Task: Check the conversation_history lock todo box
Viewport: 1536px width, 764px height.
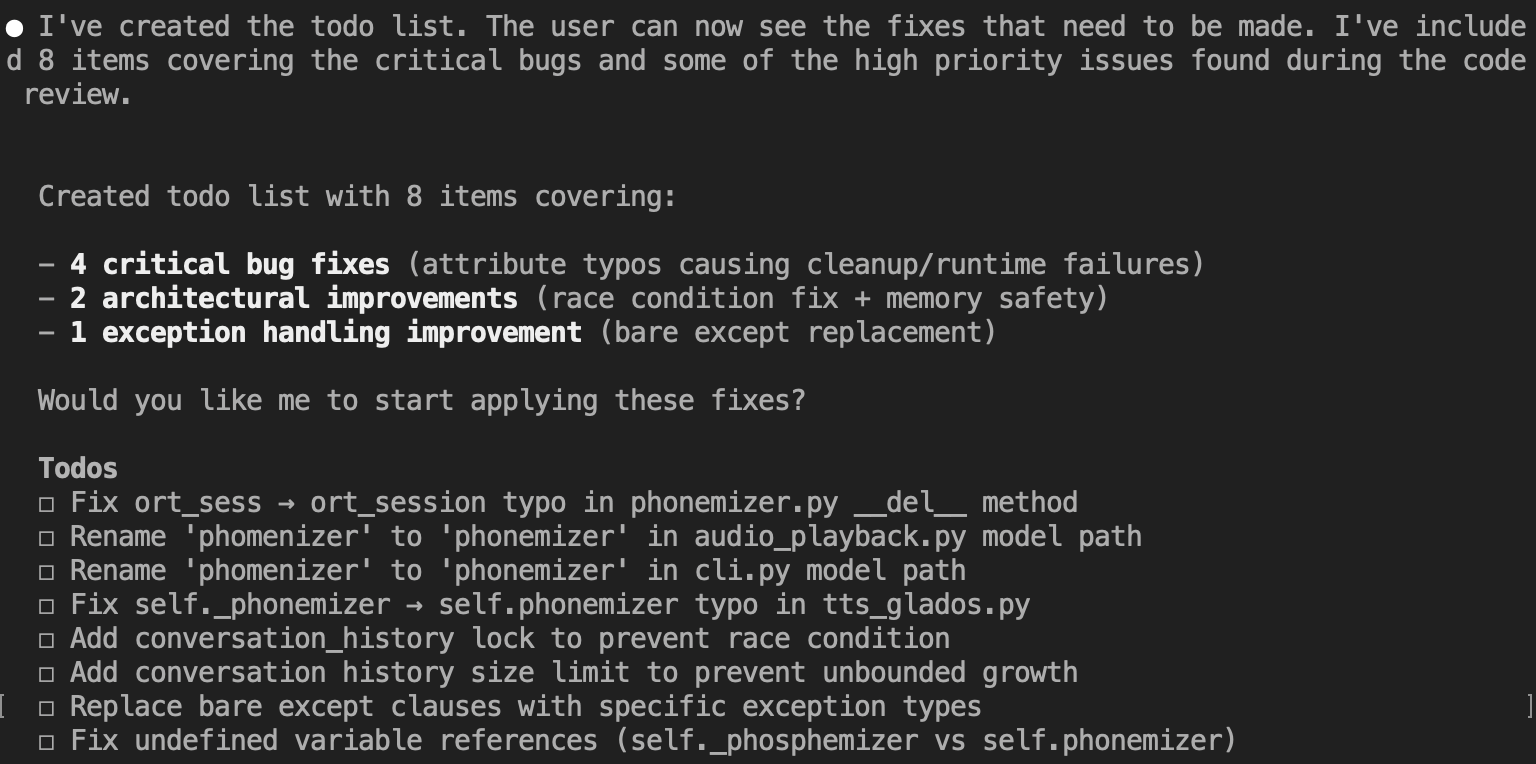Action: (46, 639)
